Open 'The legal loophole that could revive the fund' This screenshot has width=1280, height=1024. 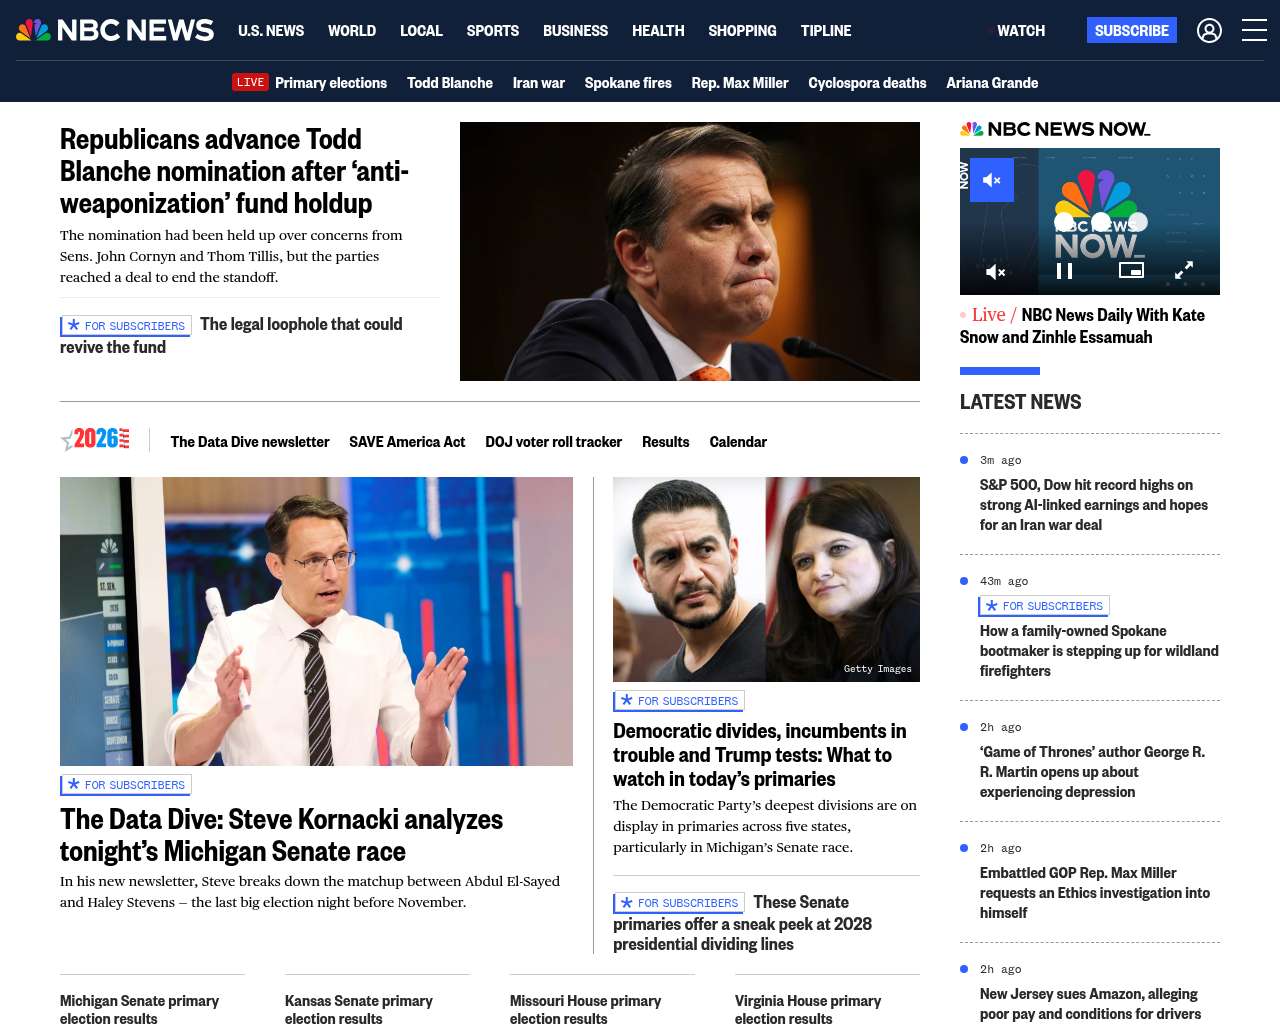click(x=231, y=335)
